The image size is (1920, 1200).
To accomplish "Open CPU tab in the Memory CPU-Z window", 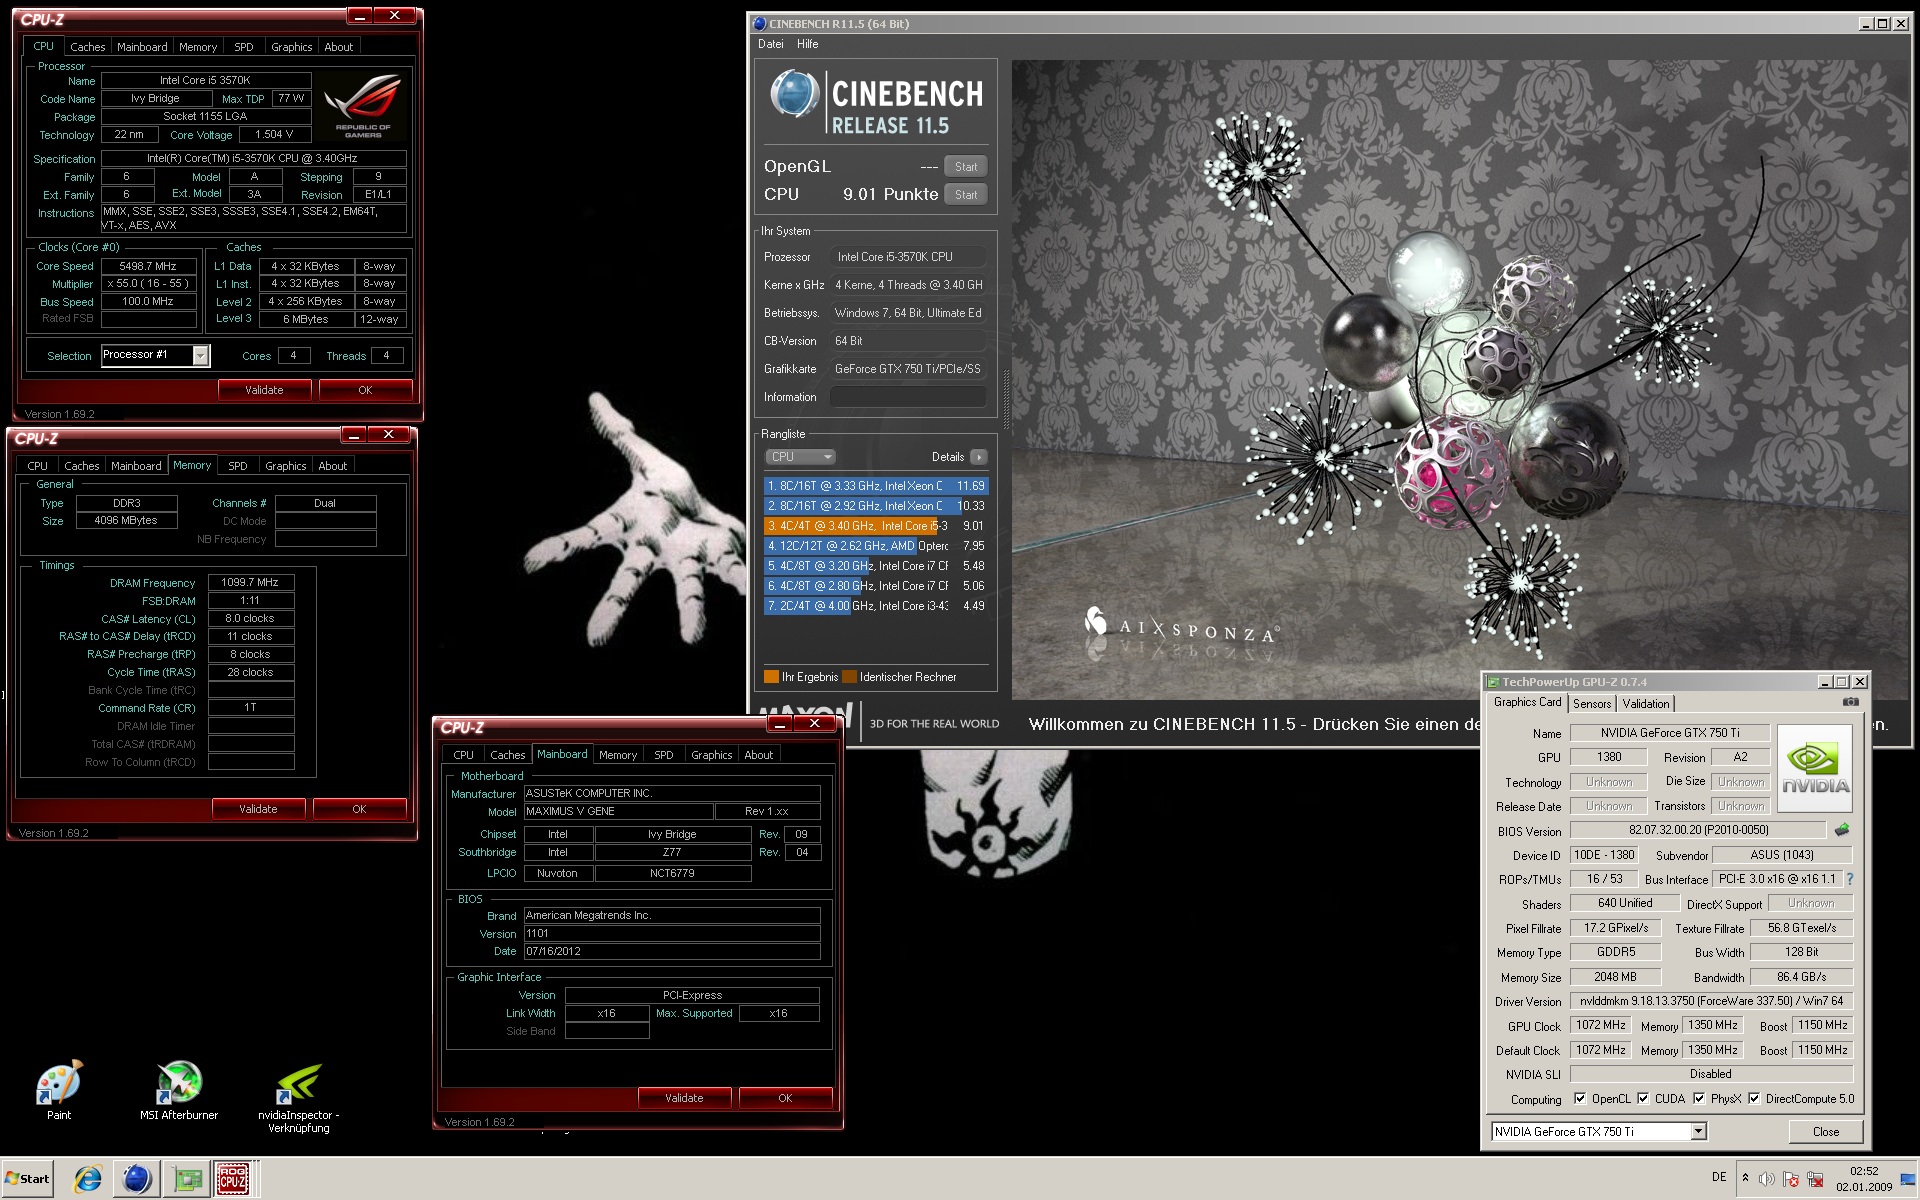I will click(x=38, y=466).
